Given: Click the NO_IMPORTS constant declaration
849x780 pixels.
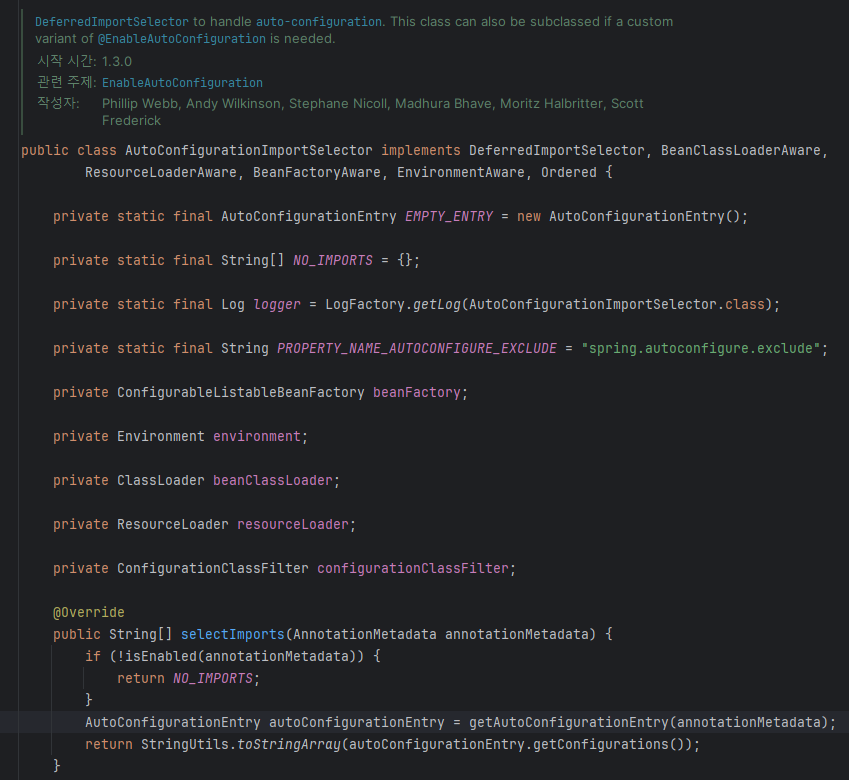Looking at the screenshot, I should [332, 260].
